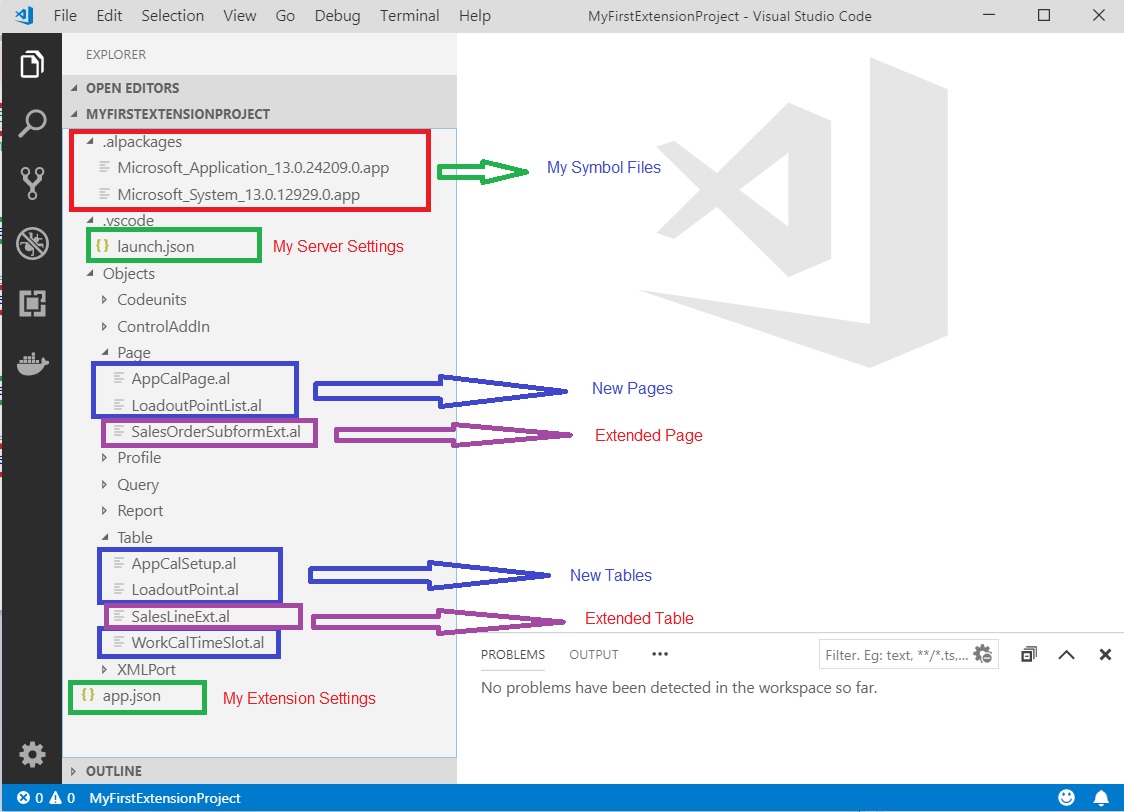
Task: Maximize the panel with the up chevron
Action: point(1066,655)
